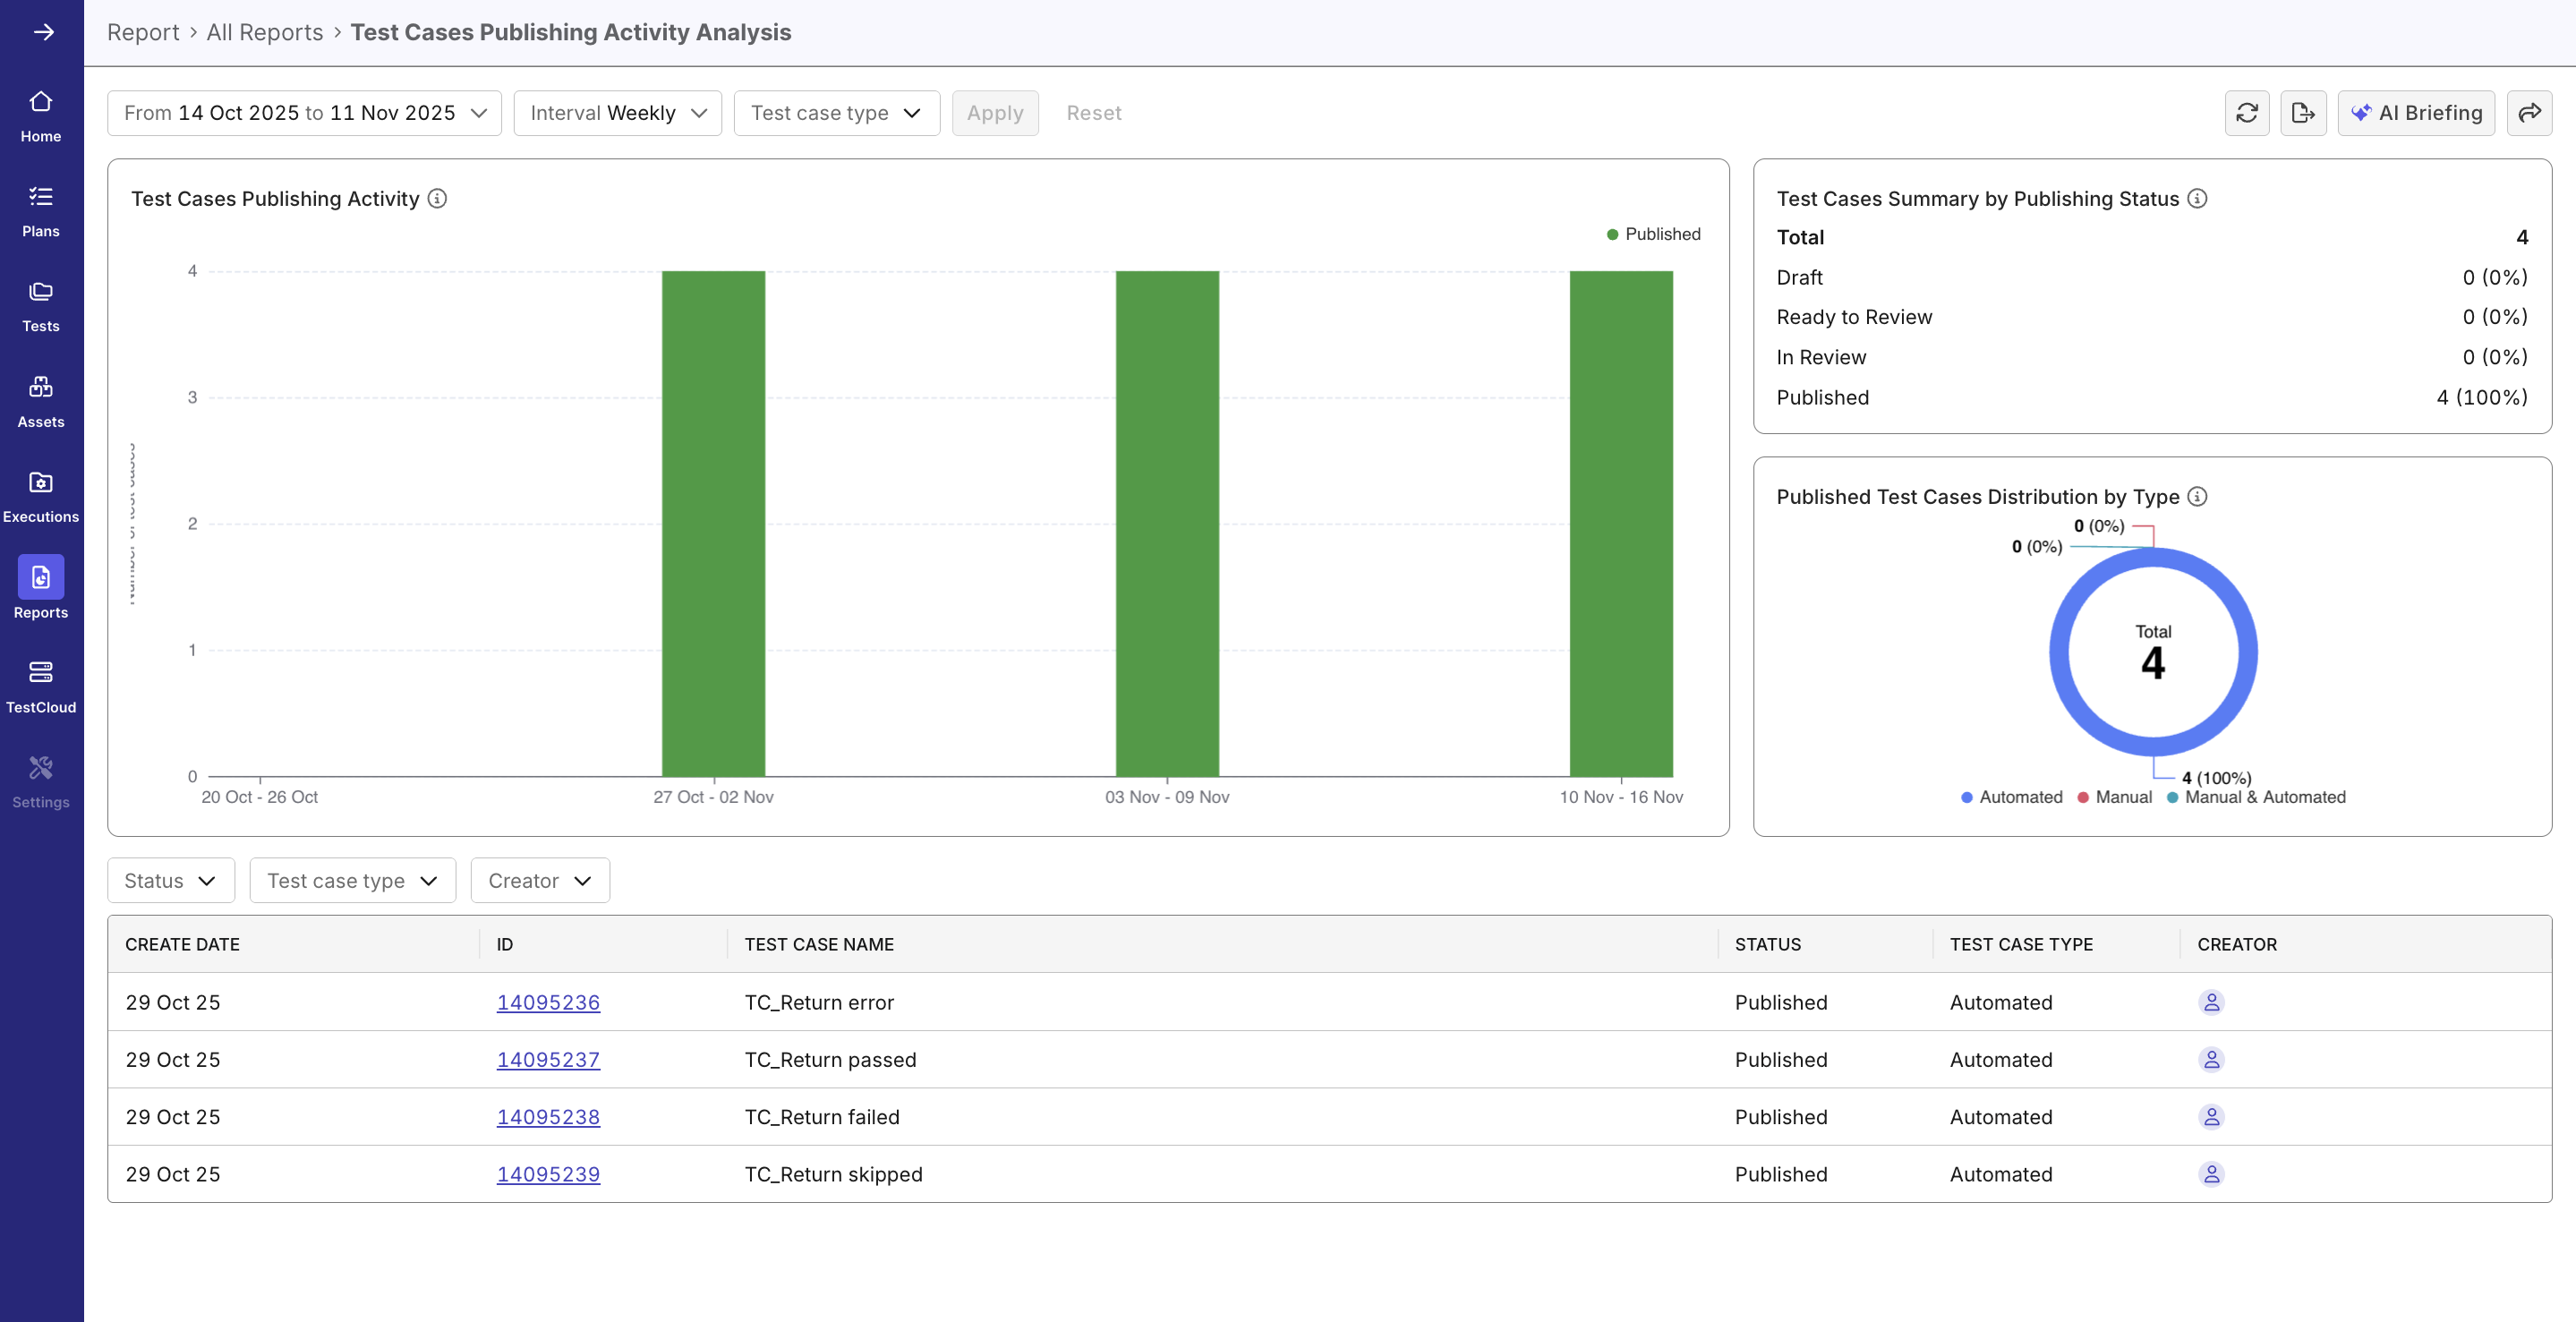Image resolution: width=2576 pixels, height=1322 pixels.
Task: Refresh the report data
Action: [x=2247, y=113]
